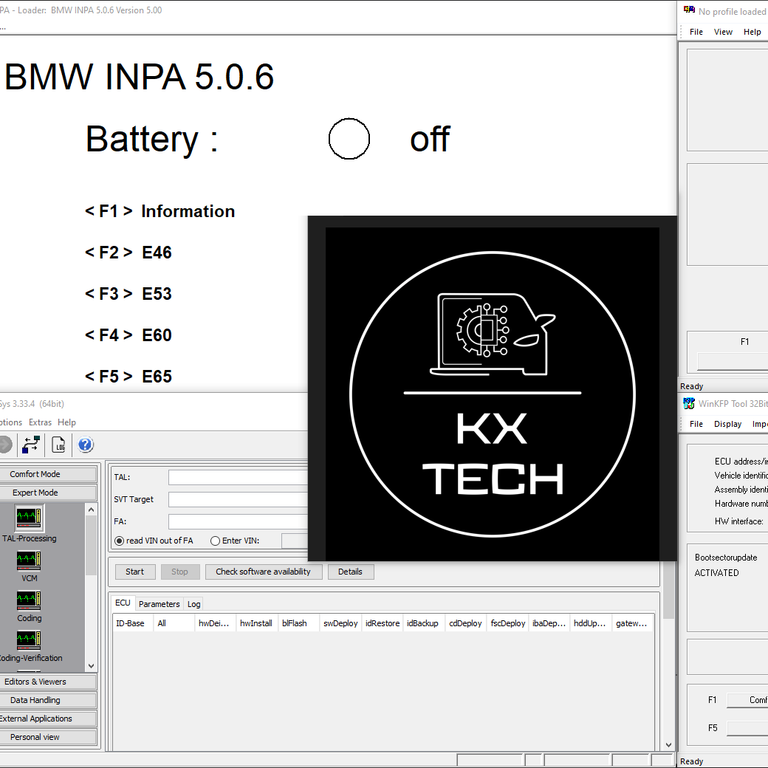Viewport: 768px width, 768px height.
Task: Click the cdDeploy column header
Action: pyautogui.click(x=466, y=623)
